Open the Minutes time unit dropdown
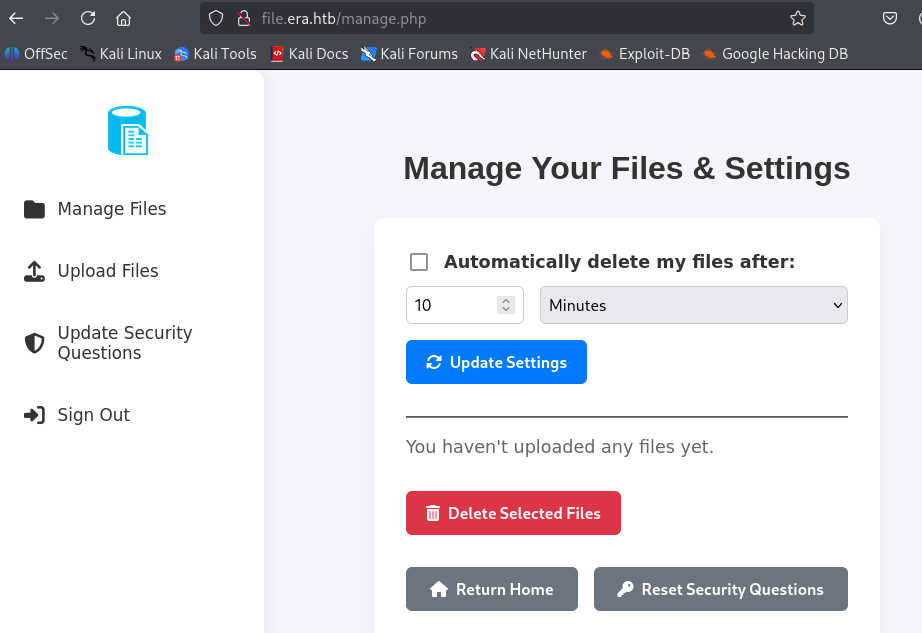The width and height of the screenshot is (922, 633). 693,305
